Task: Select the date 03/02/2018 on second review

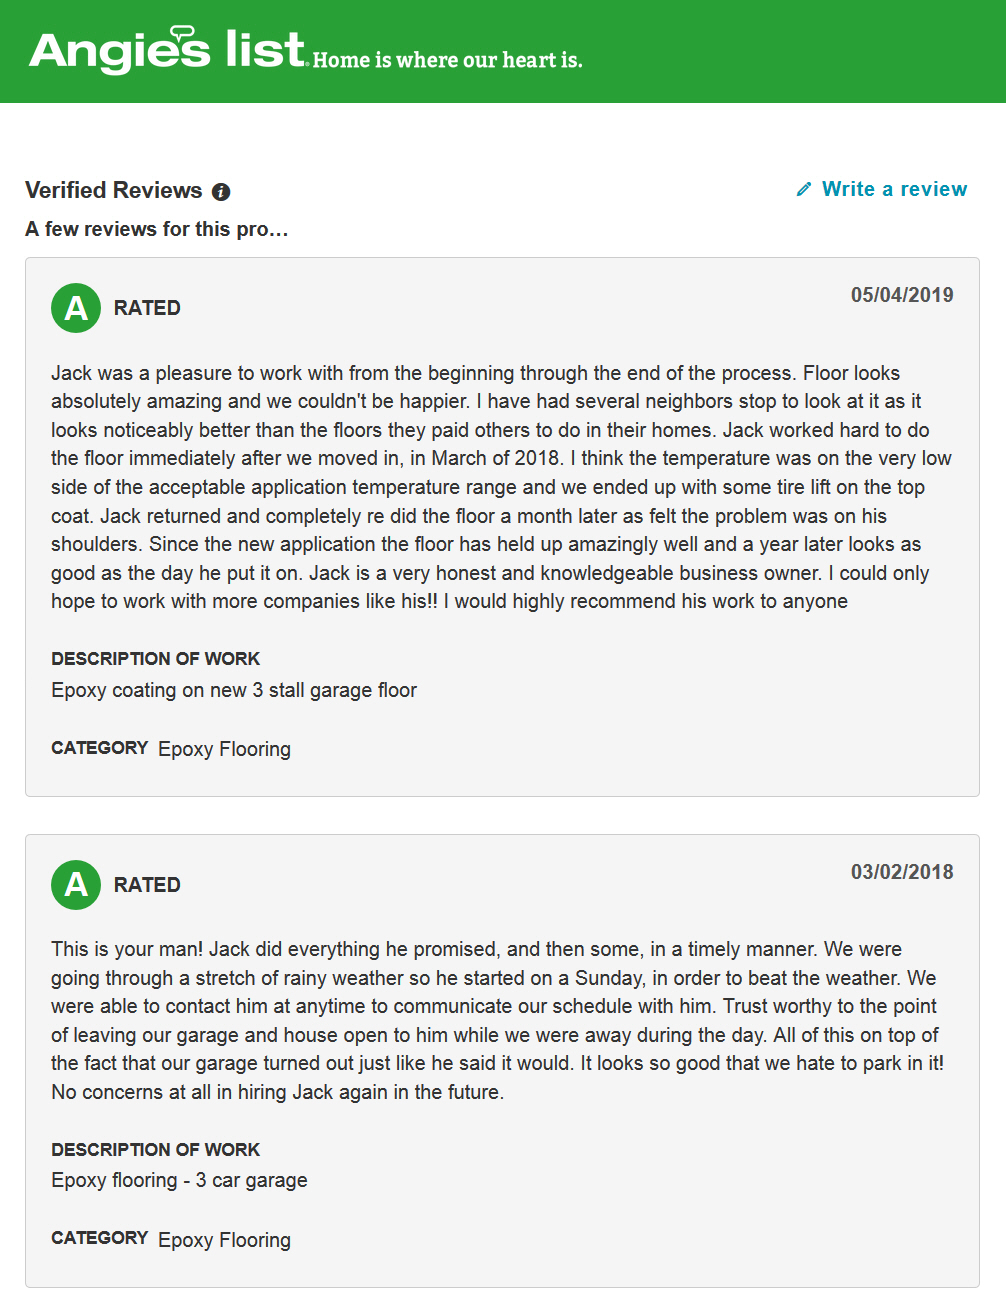Action: point(902,871)
